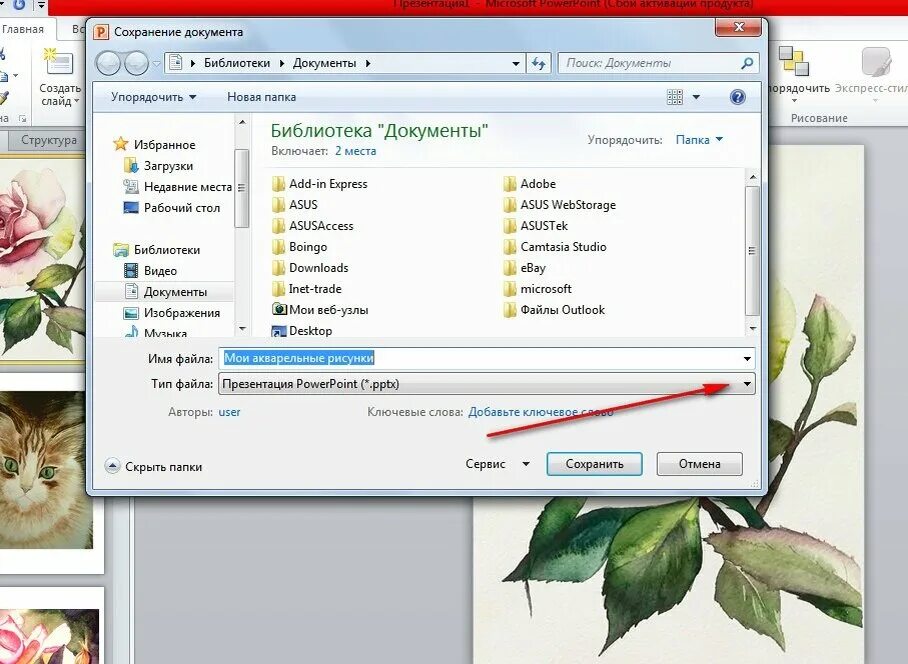Select Мои веб-узлы item
The width and height of the screenshot is (908, 664).
point(320,310)
